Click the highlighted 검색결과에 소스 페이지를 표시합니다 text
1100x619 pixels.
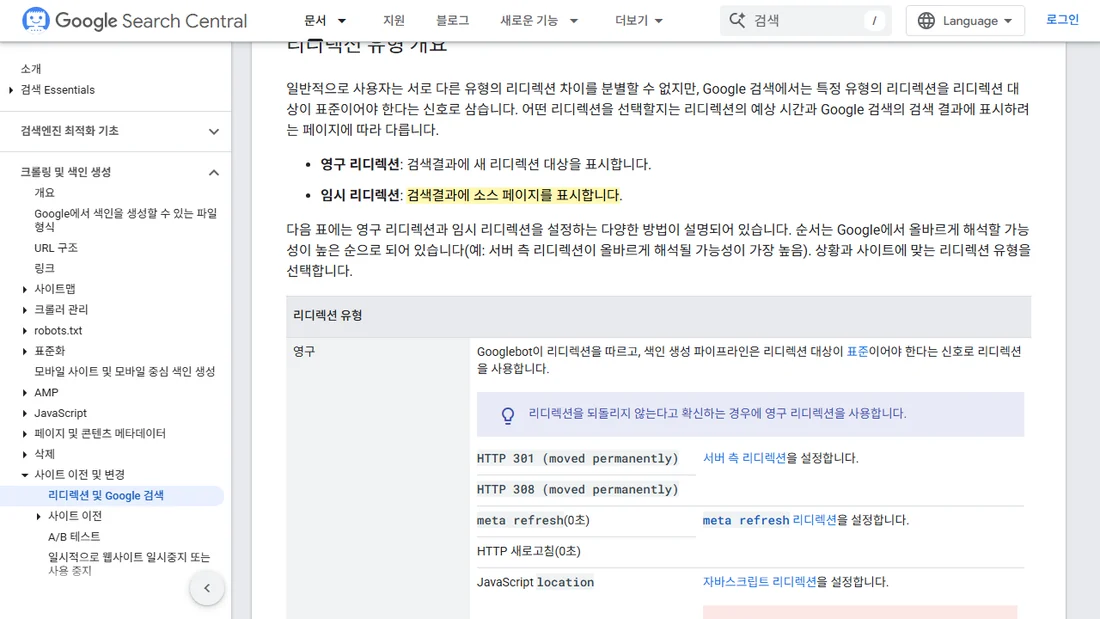pyautogui.click(x=514, y=195)
